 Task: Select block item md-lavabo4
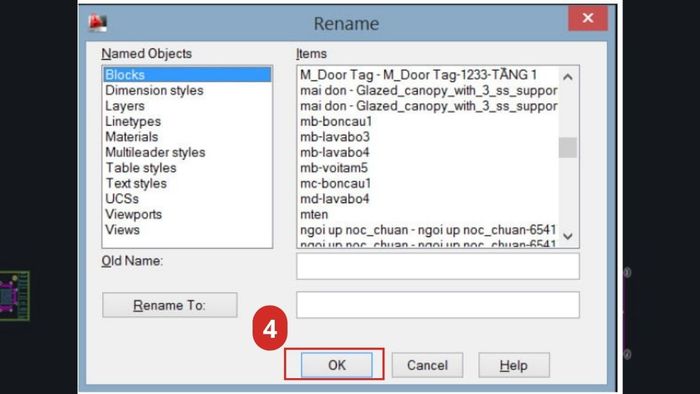(335, 199)
